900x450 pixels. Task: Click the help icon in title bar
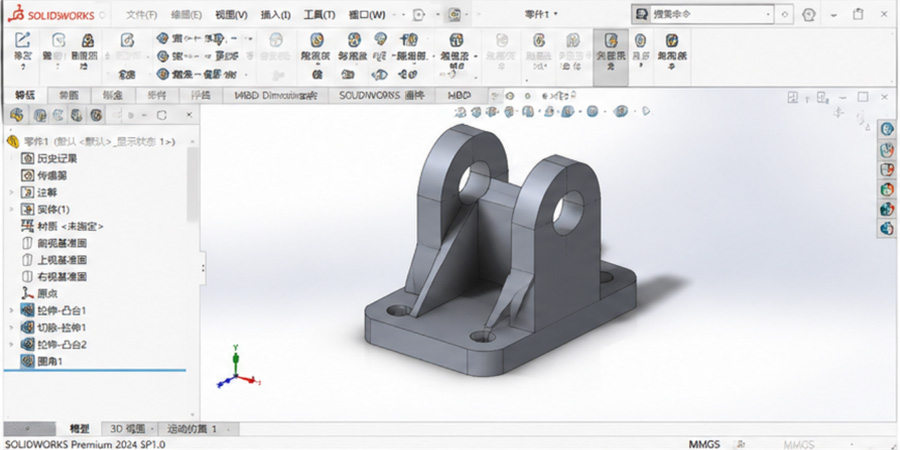[x=809, y=15]
